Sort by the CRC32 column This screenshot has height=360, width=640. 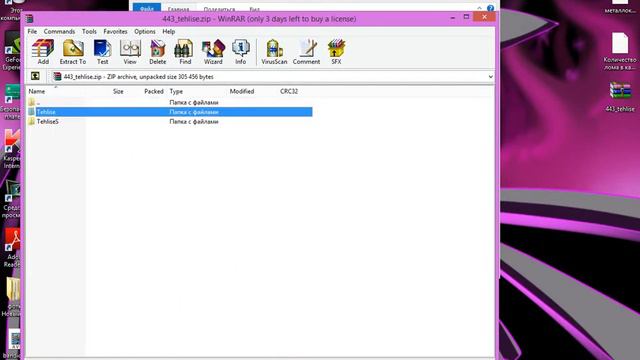click(289, 91)
